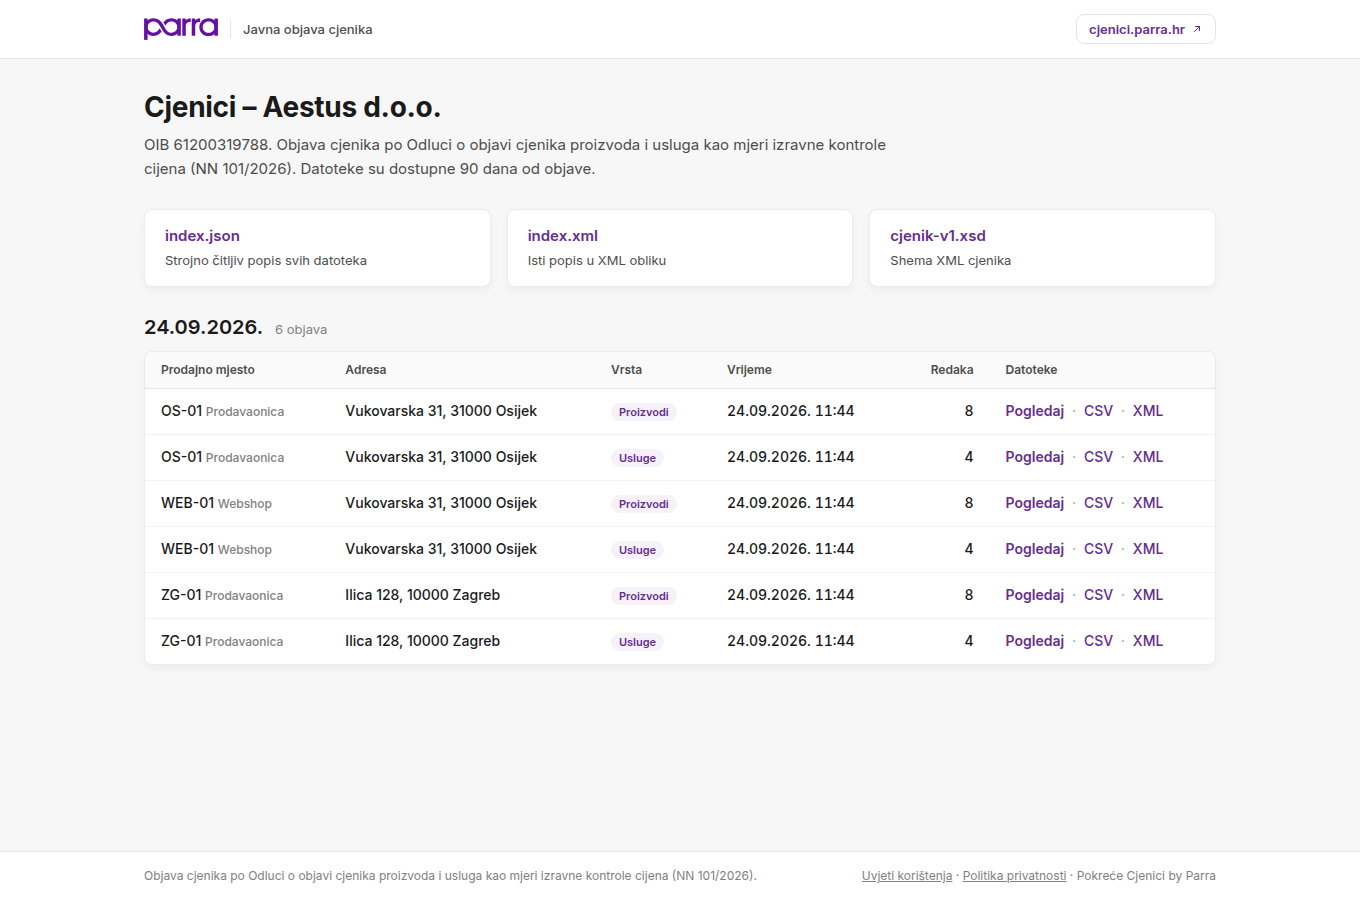Viewport: 1360px width, 900px height.
Task: Click Pogledaj for WEB-01 Usluge row
Action: [1034, 549]
